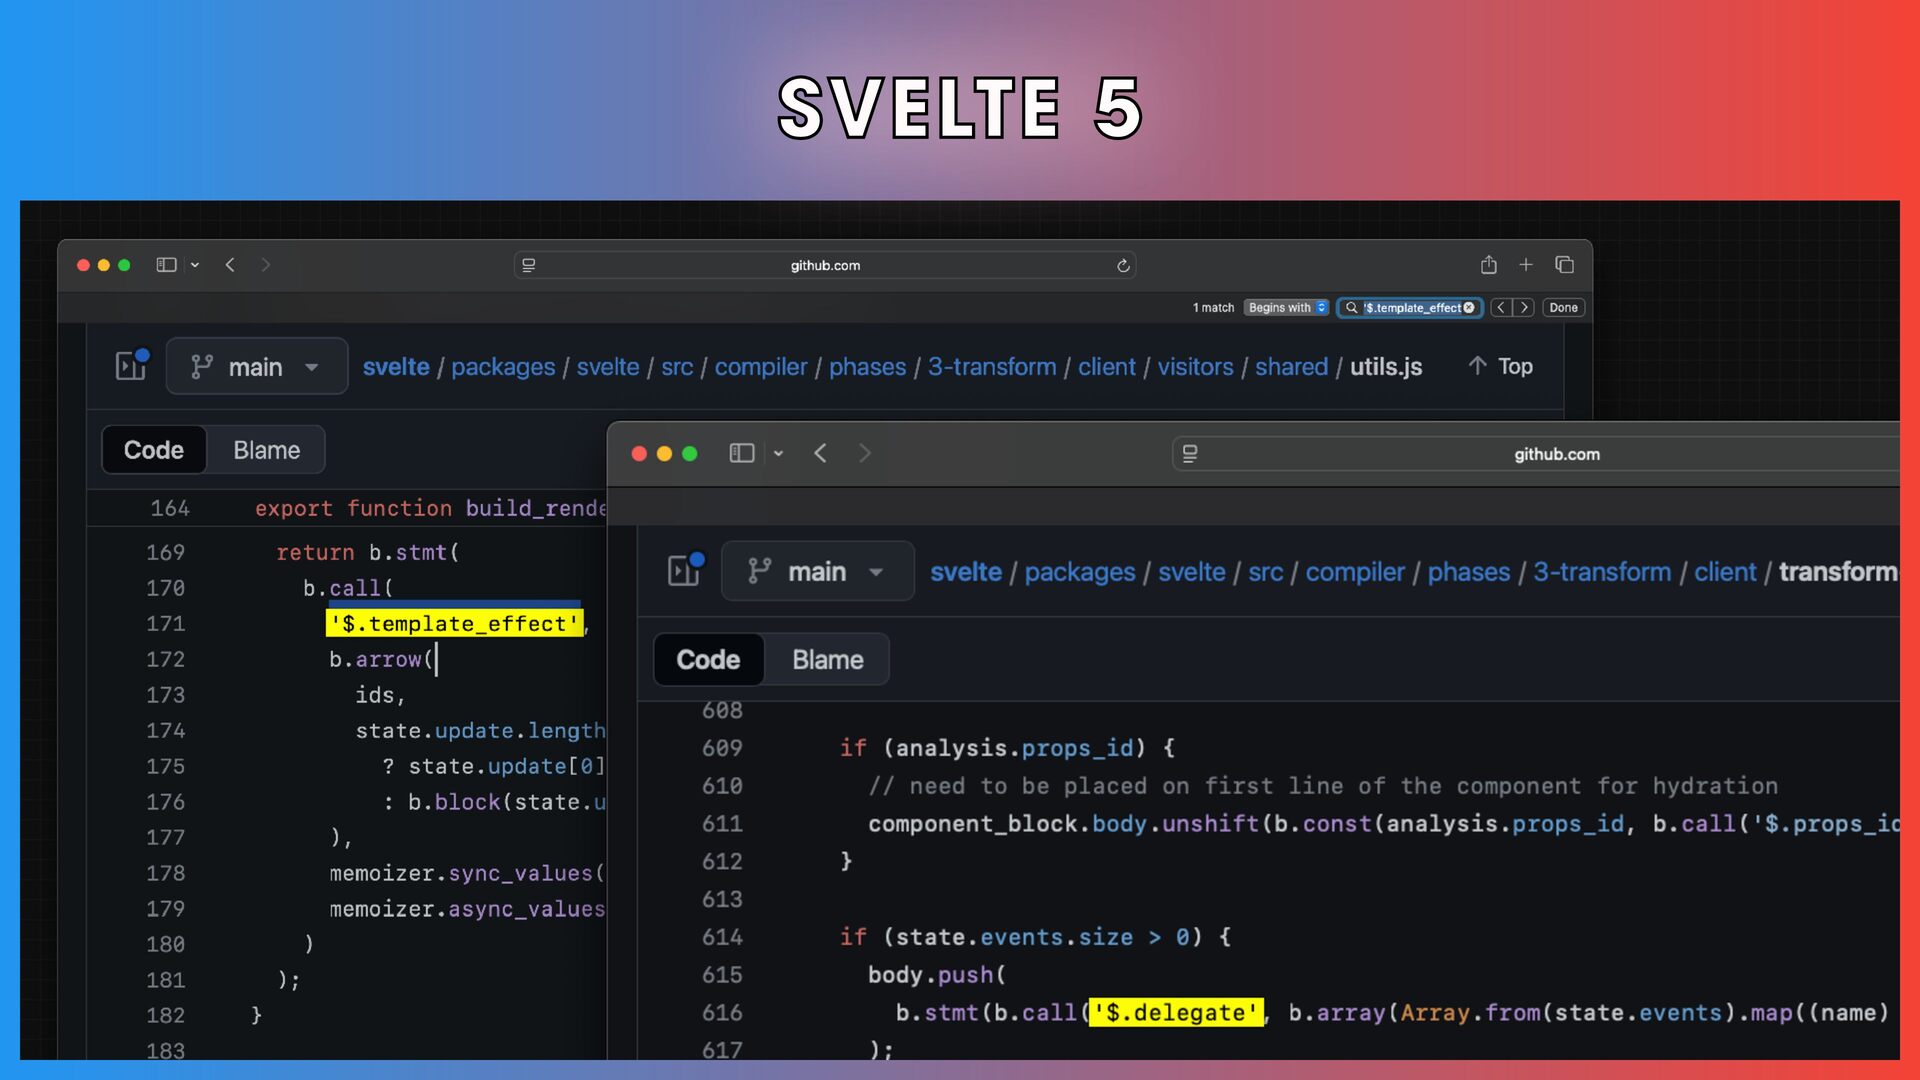Reload page in the back Safari window
The width and height of the screenshot is (1920, 1080).
pos(1123,265)
